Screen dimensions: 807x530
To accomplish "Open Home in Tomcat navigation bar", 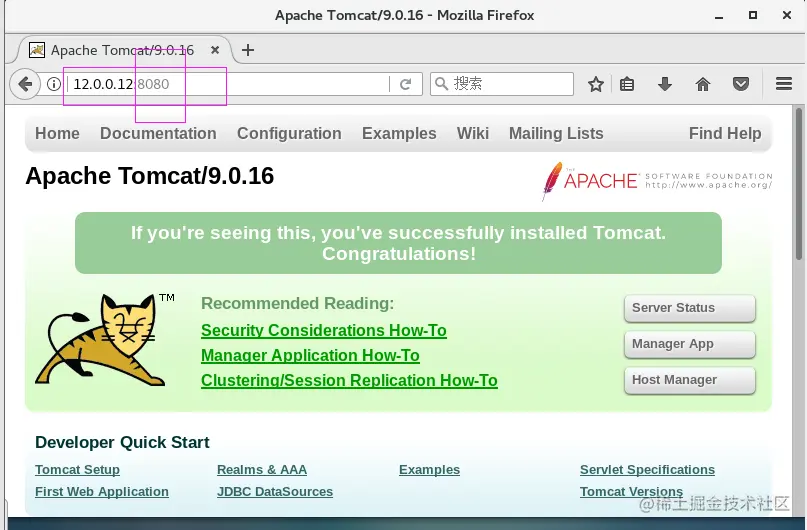I will [57, 133].
